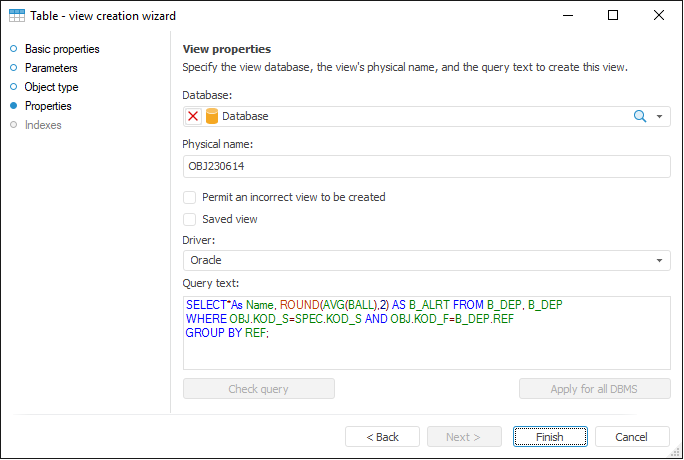Click the Basic properties step bullet

[13, 49]
